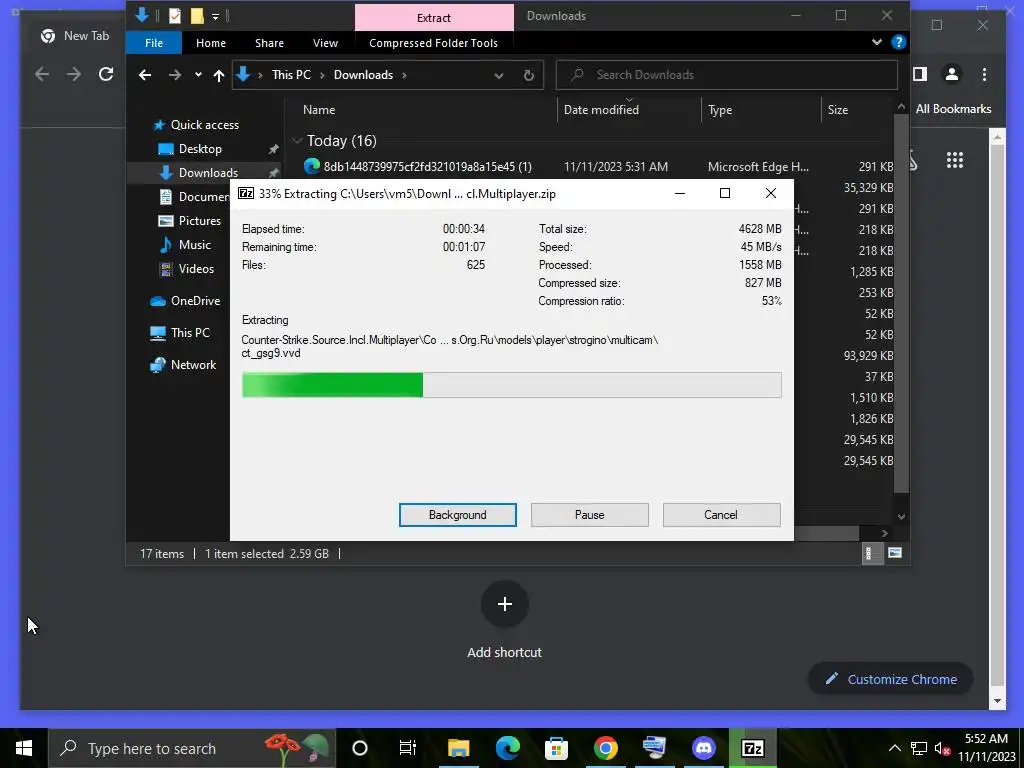Click 7-Zip icon on taskbar
The height and width of the screenshot is (768, 1024).
tap(752, 748)
